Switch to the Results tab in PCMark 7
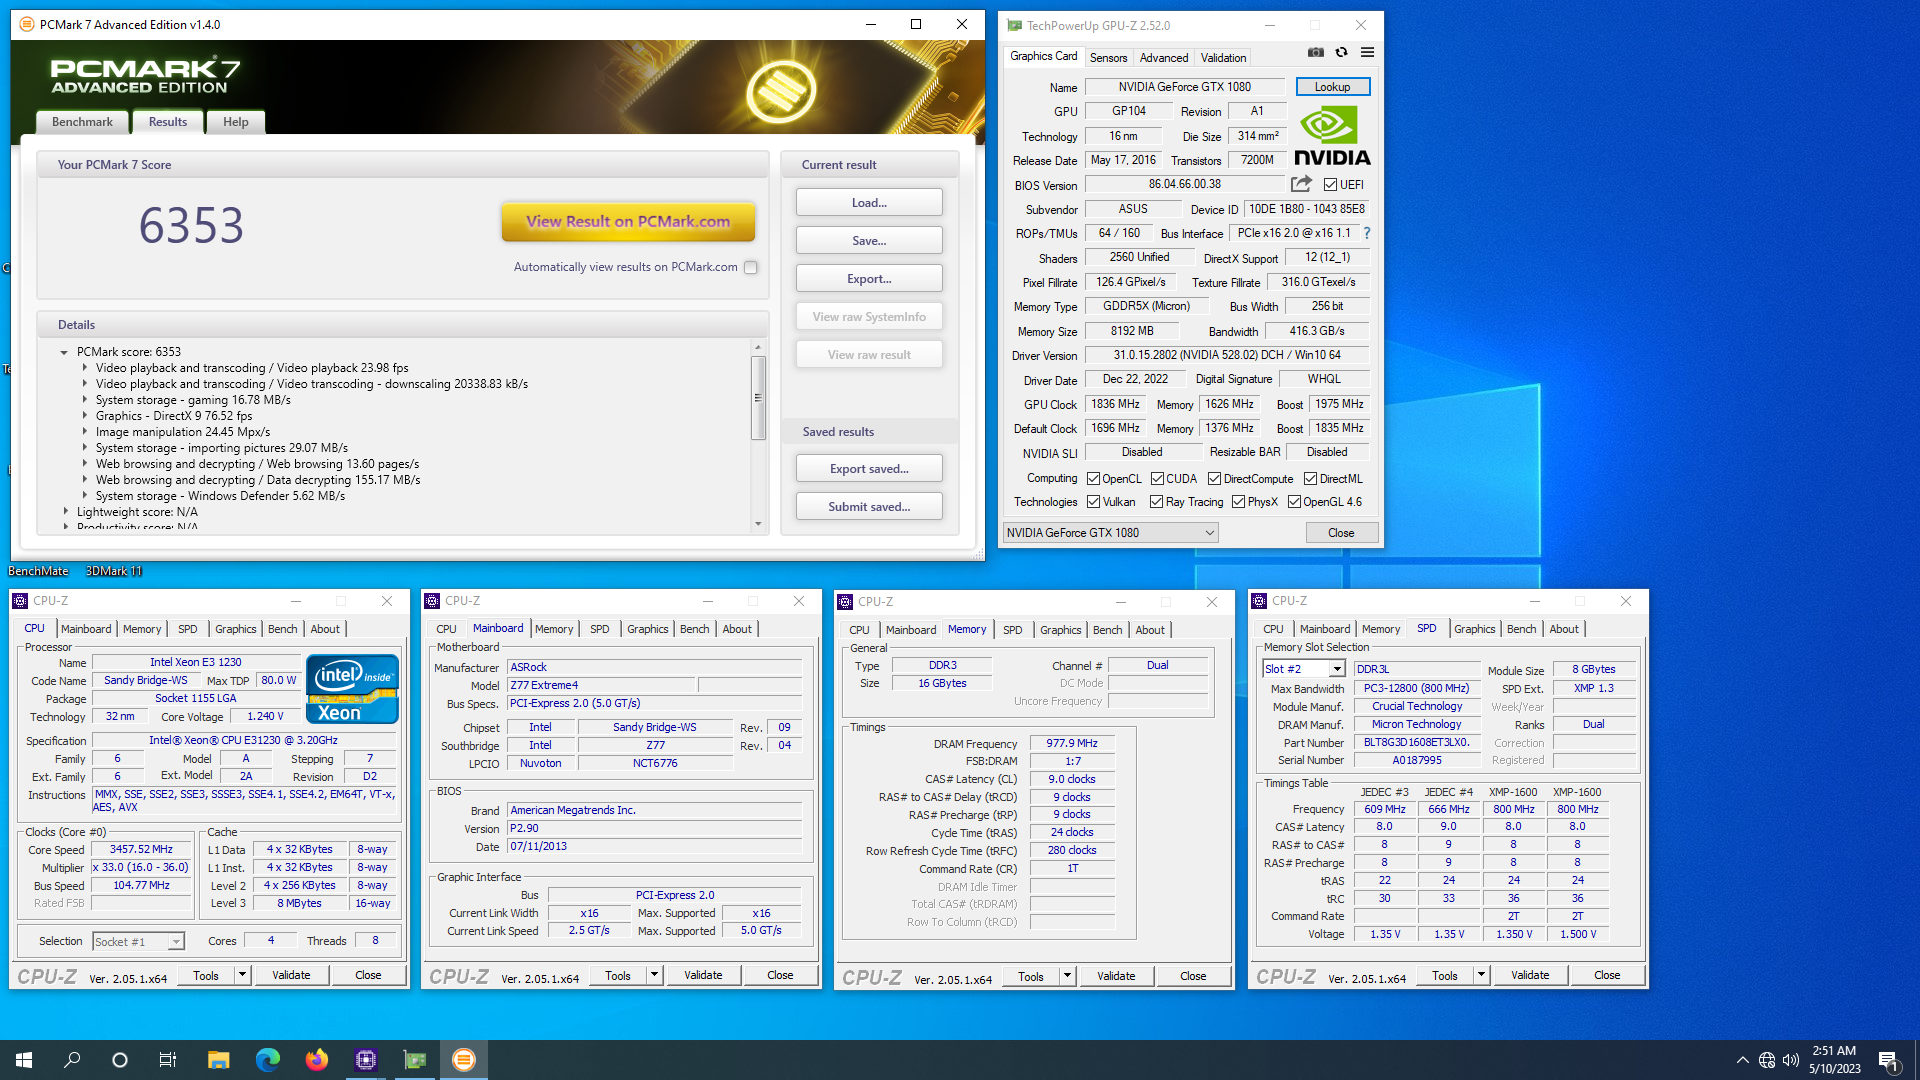This screenshot has height=1080, width=1920. pos(168,122)
